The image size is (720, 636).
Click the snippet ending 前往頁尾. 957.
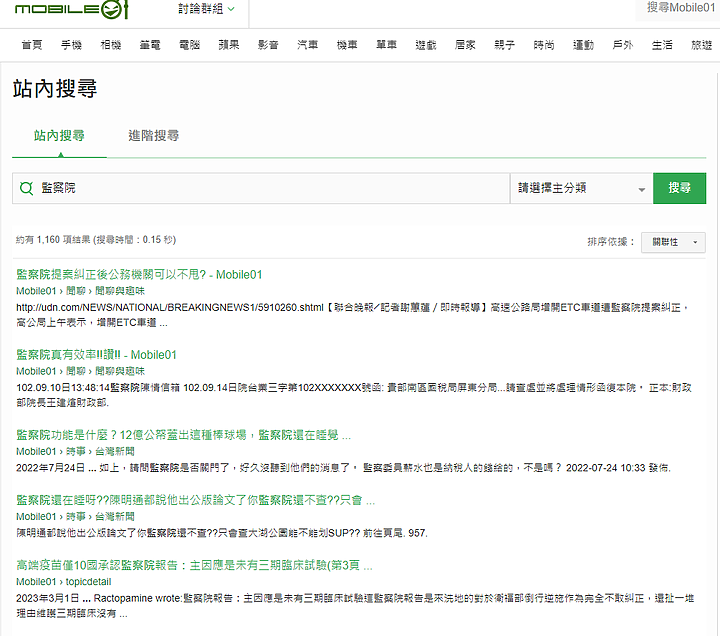(x=222, y=533)
